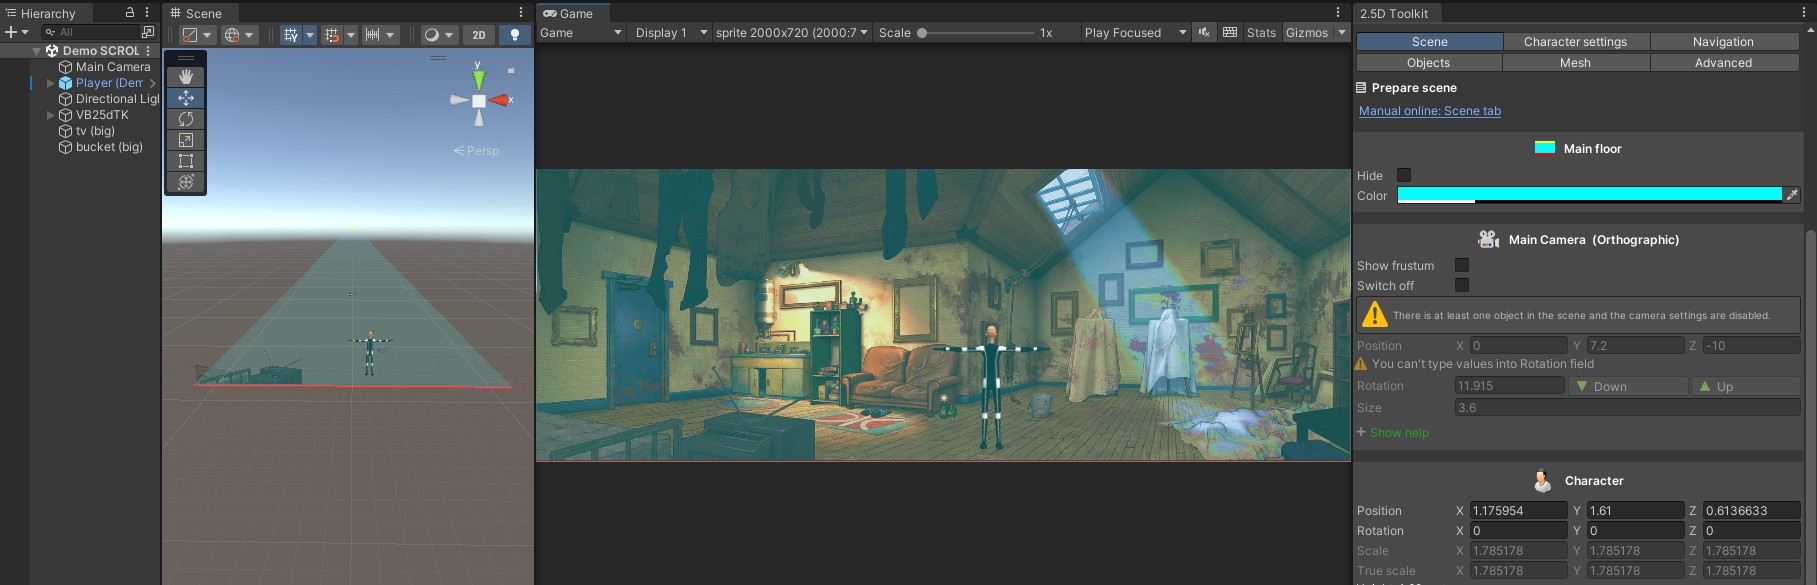Open the Navigation tab in 2.5D Toolkit
This screenshot has width=1817, height=585.
pos(1723,42)
